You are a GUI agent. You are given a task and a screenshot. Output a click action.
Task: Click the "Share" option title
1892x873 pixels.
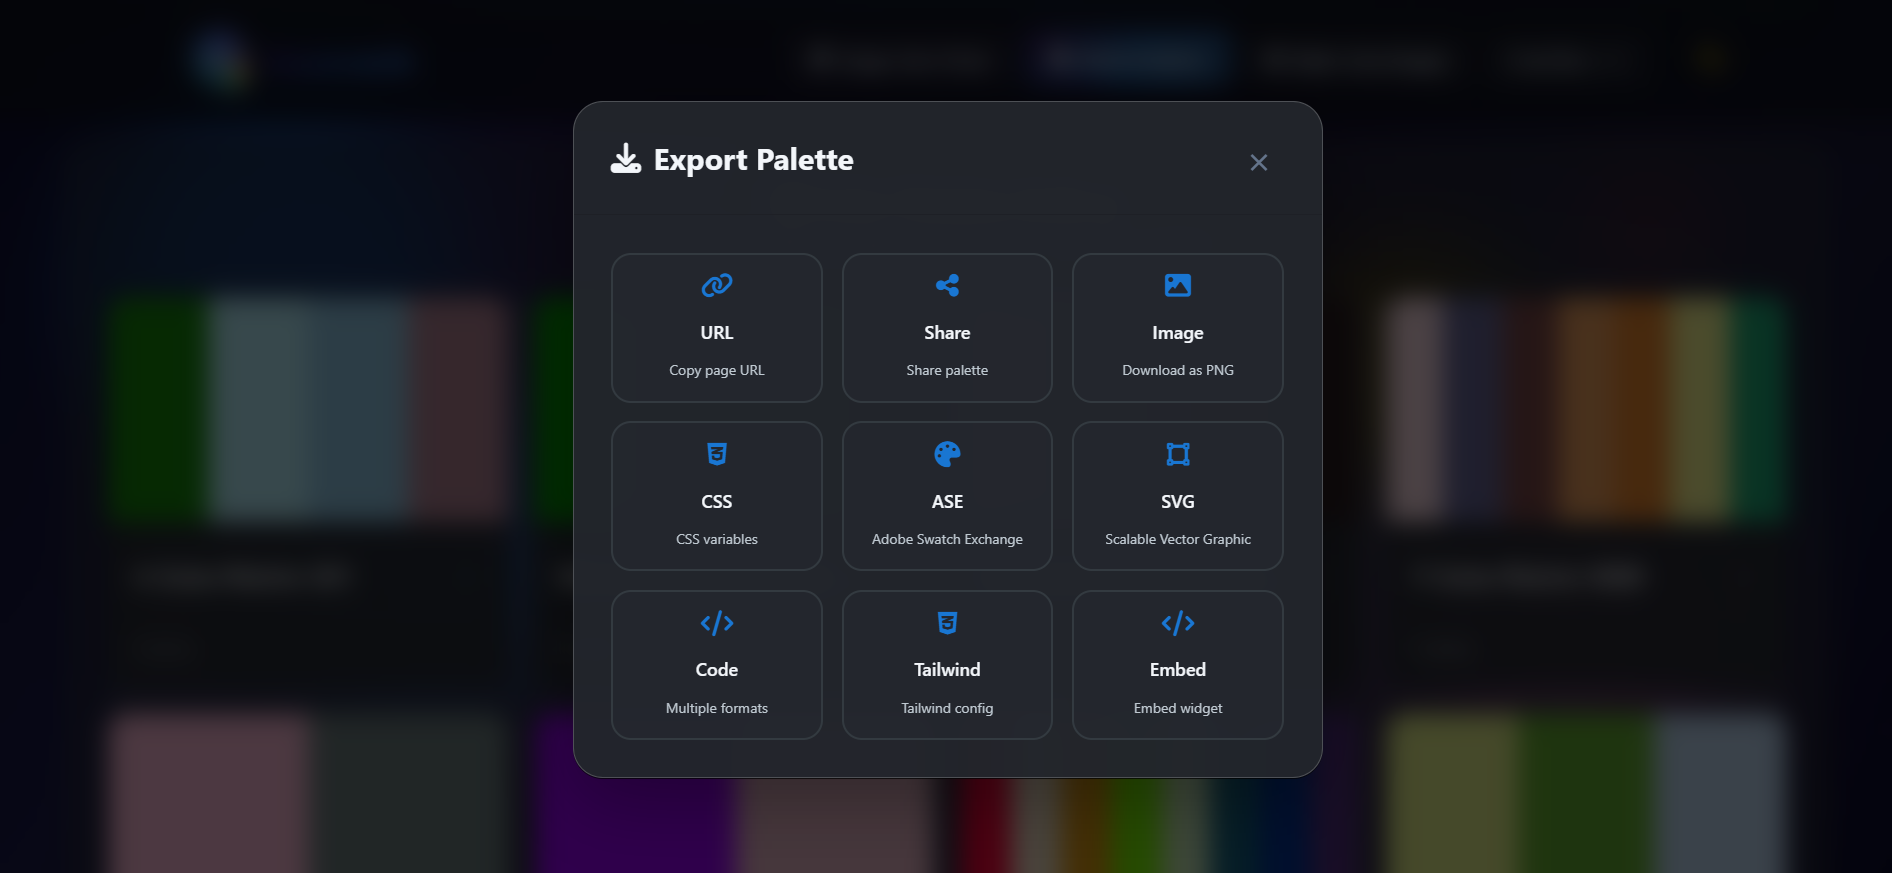pos(947,333)
